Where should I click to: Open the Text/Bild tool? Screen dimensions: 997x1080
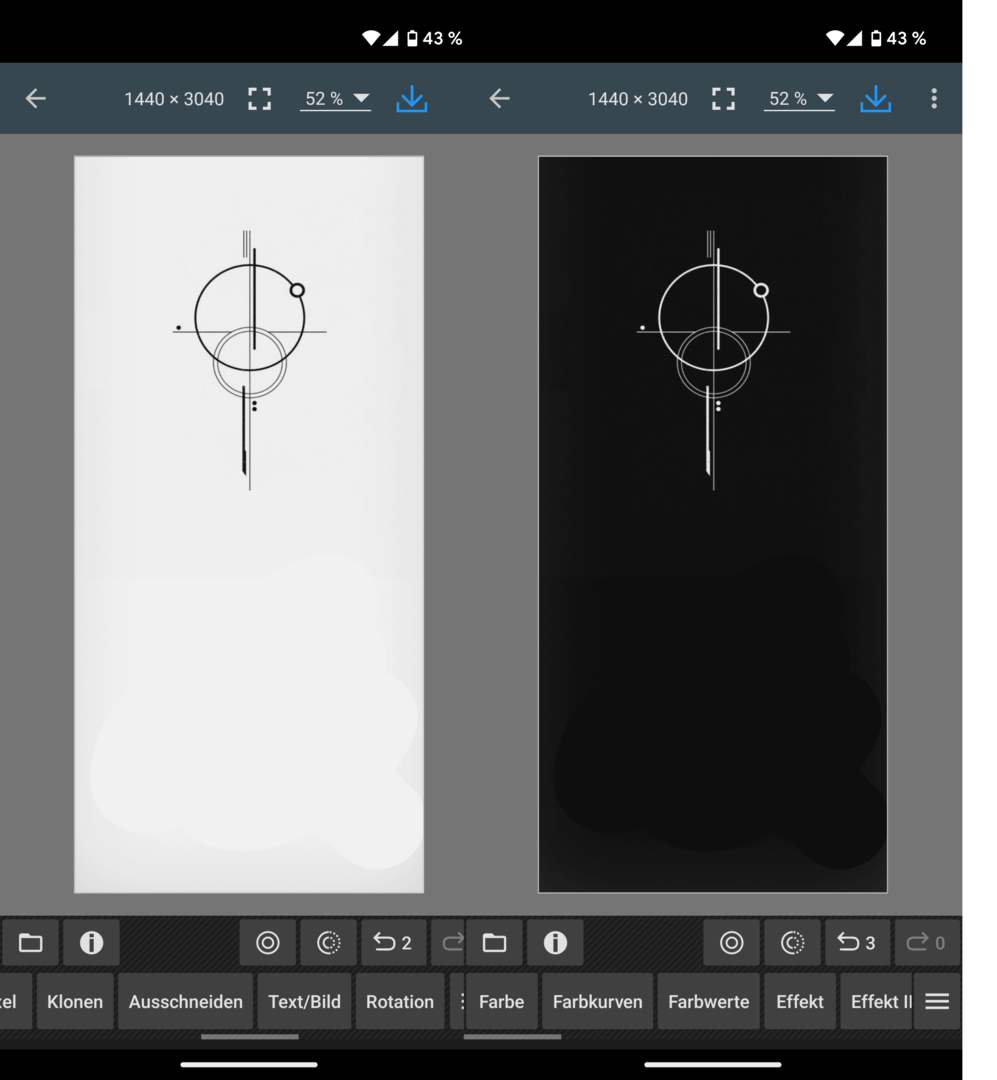coord(304,1001)
